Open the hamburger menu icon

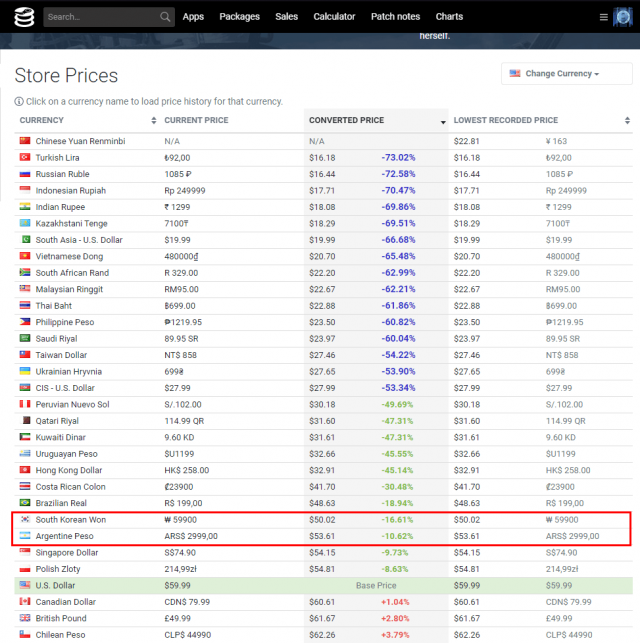[x=604, y=17]
